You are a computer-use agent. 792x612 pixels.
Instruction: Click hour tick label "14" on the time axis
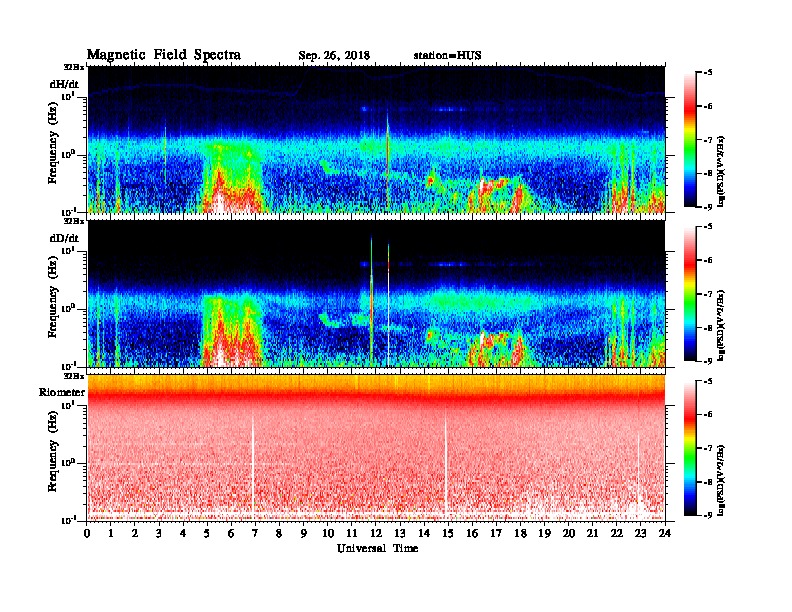[x=424, y=533]
